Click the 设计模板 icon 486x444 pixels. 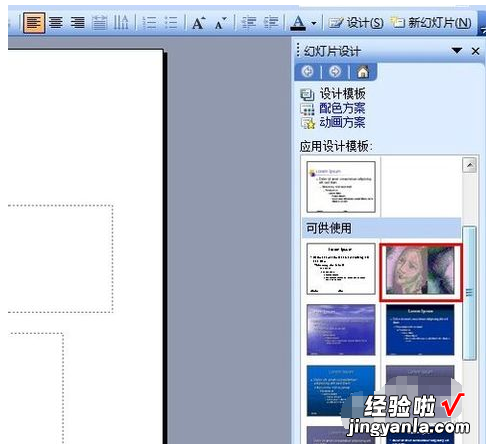click(307, 95)
